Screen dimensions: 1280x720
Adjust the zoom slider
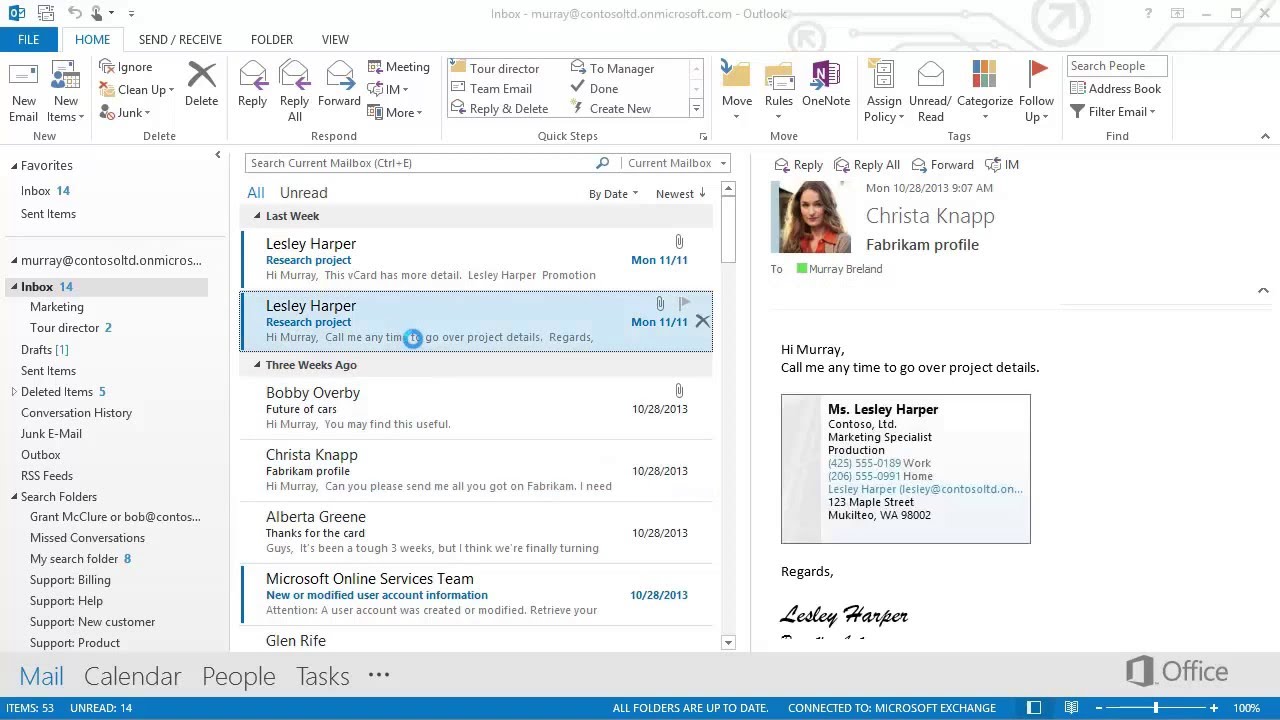(1156, 708)
